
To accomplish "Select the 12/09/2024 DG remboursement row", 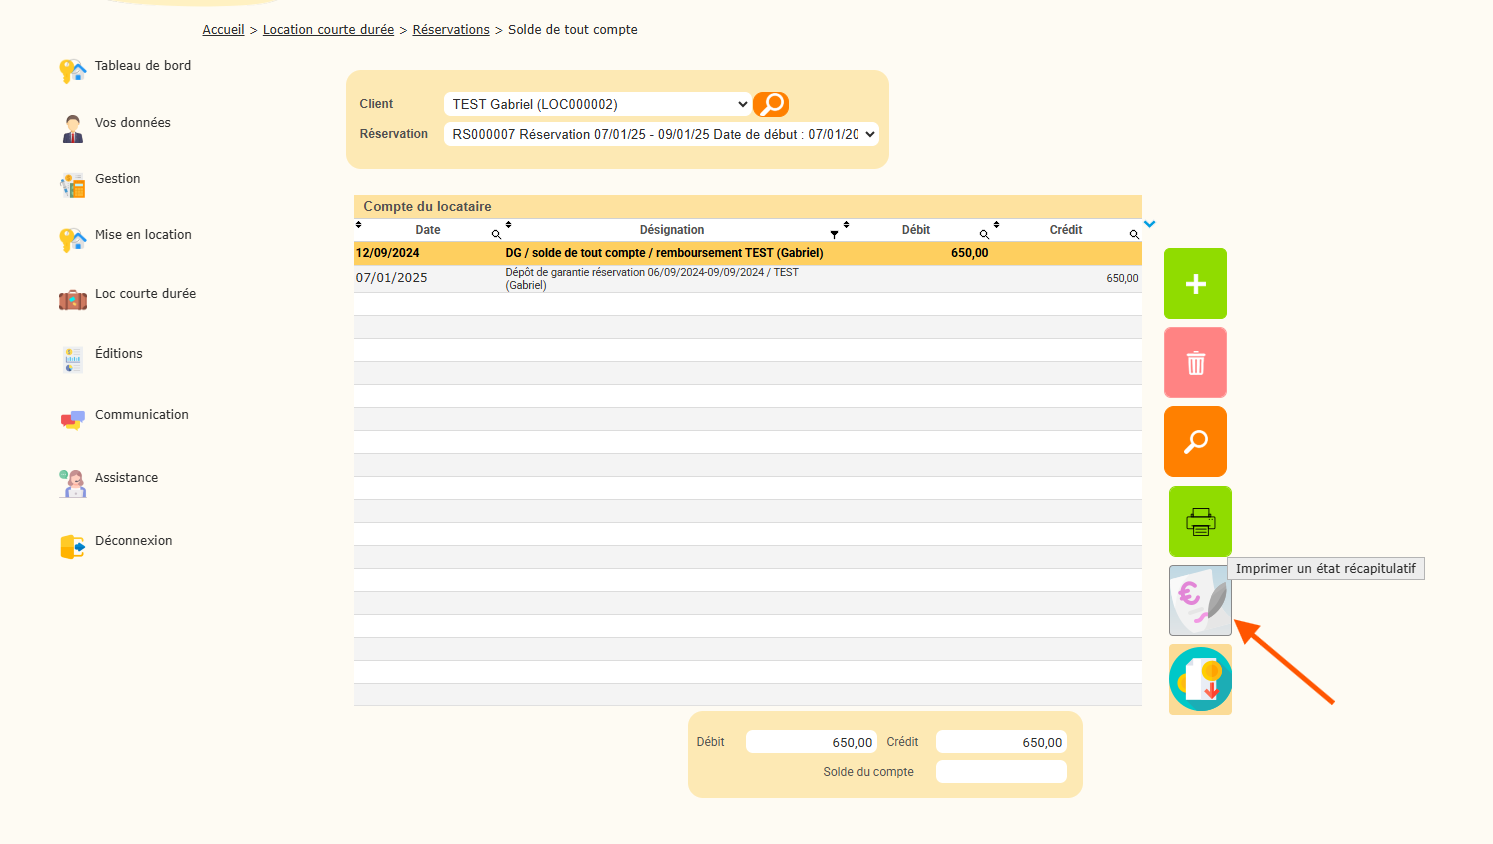I will tap(748, 253).
